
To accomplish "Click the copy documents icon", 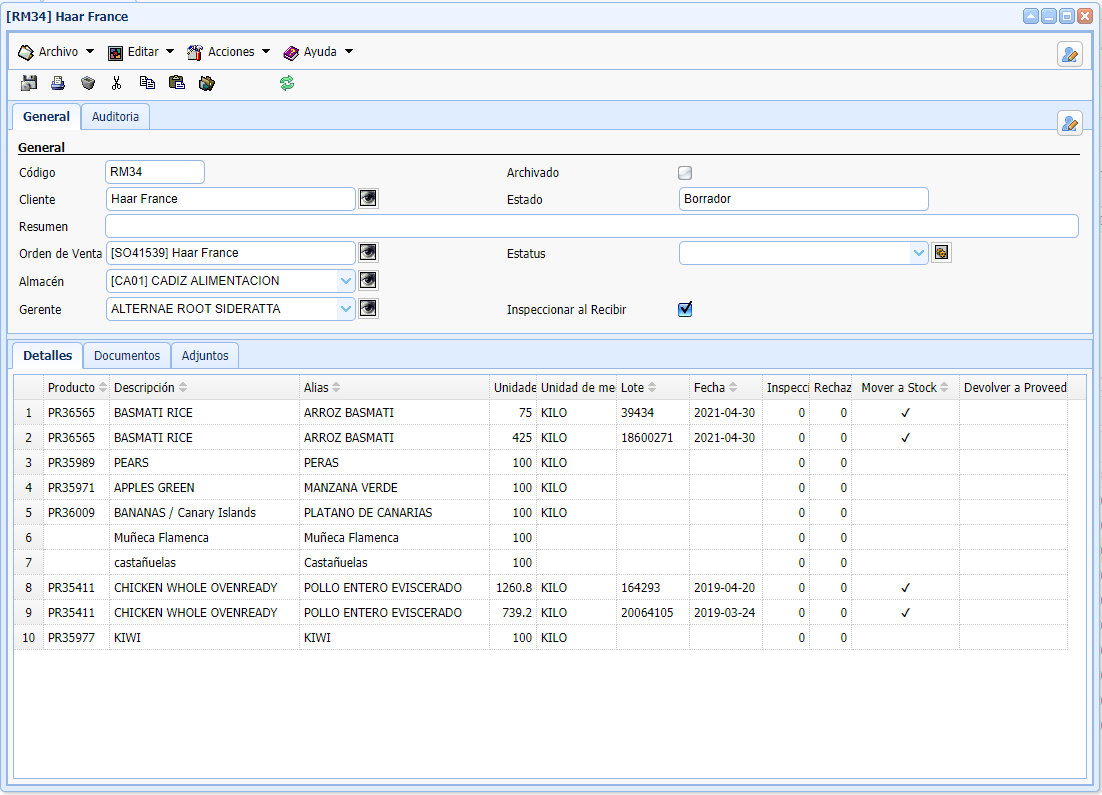I will pos(147,83).
